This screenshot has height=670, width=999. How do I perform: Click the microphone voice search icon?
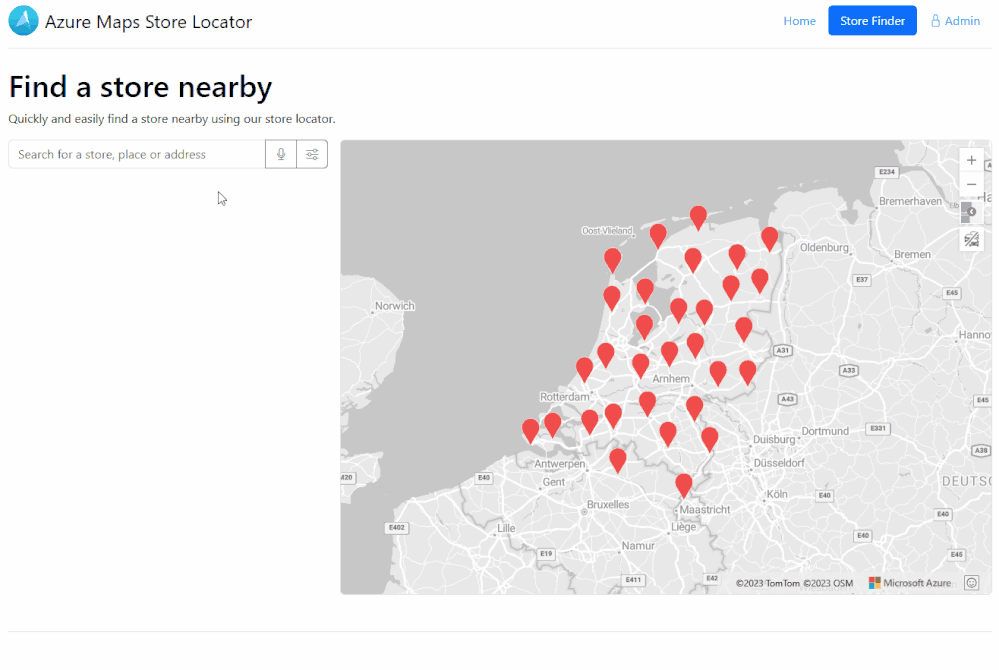click(x=281, y=154)
